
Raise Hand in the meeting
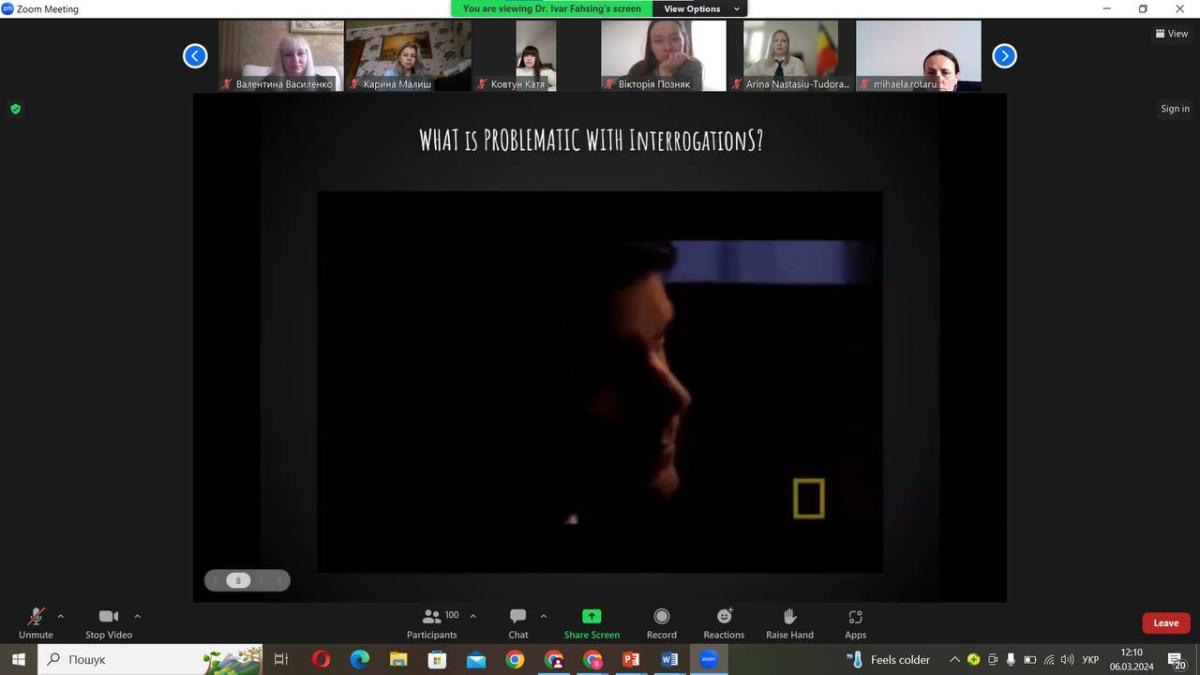(x=789, y=622)
